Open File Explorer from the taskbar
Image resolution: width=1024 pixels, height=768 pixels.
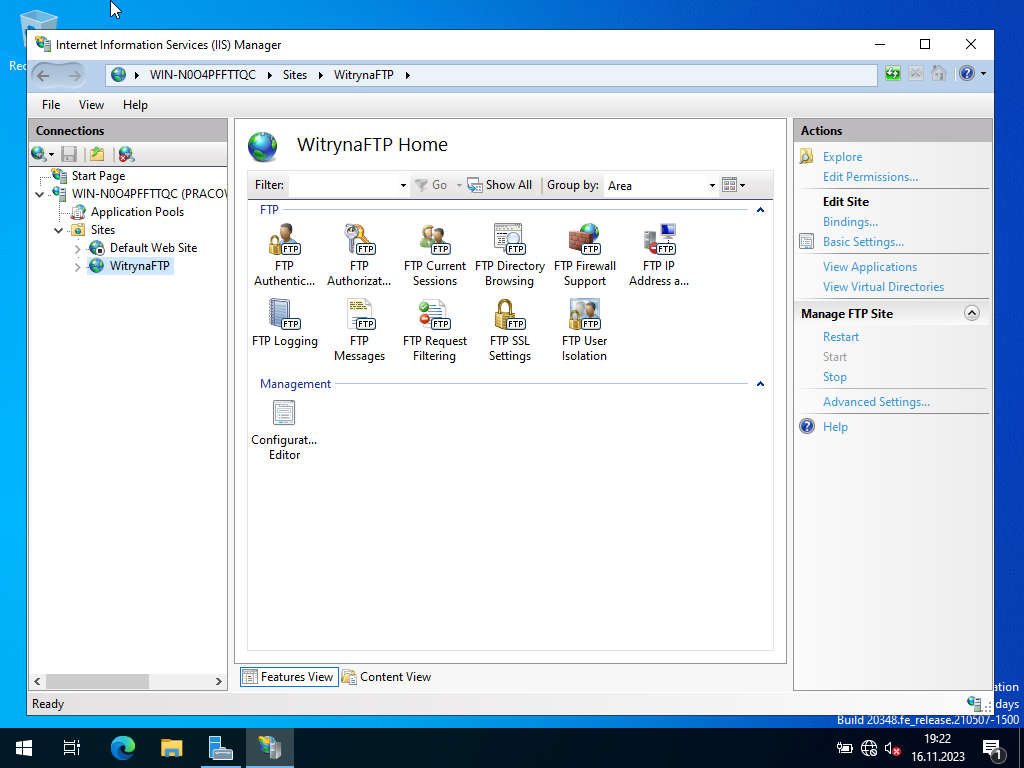(x=172, y=748)
